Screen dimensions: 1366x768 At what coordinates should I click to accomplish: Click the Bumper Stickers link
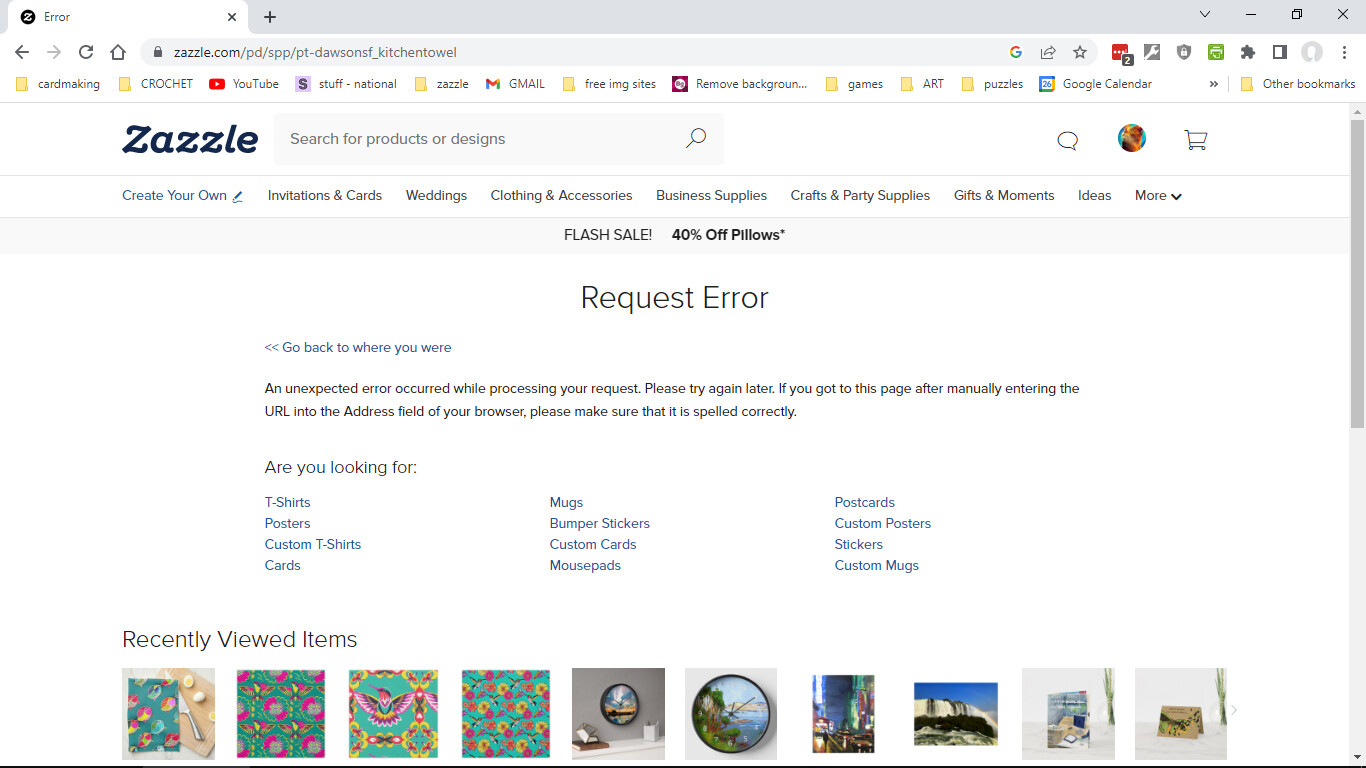pos(600,524)
